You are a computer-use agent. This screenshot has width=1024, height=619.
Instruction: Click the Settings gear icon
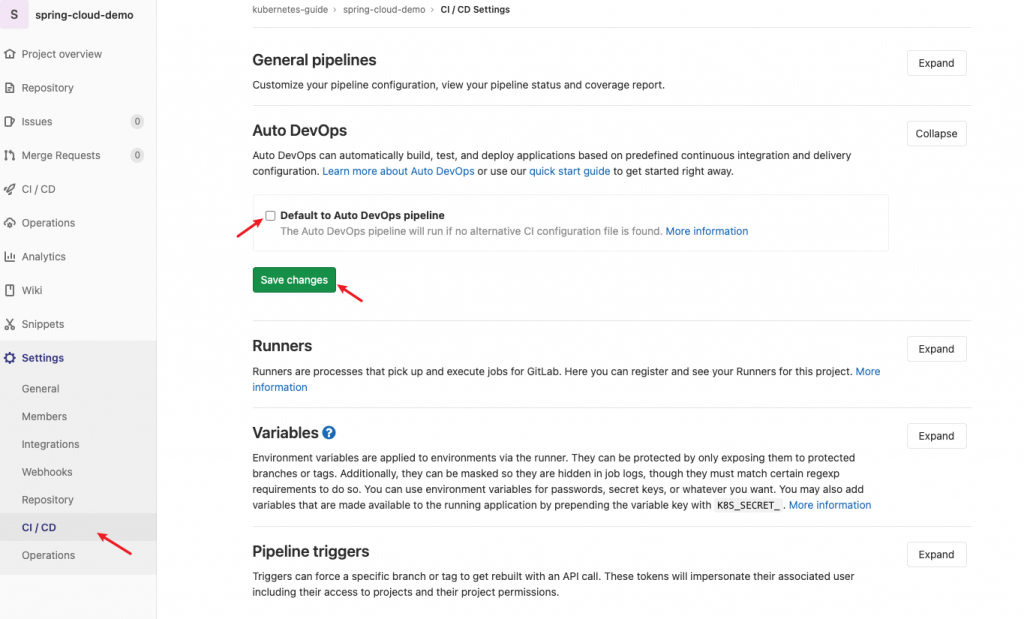coord(10,358)
